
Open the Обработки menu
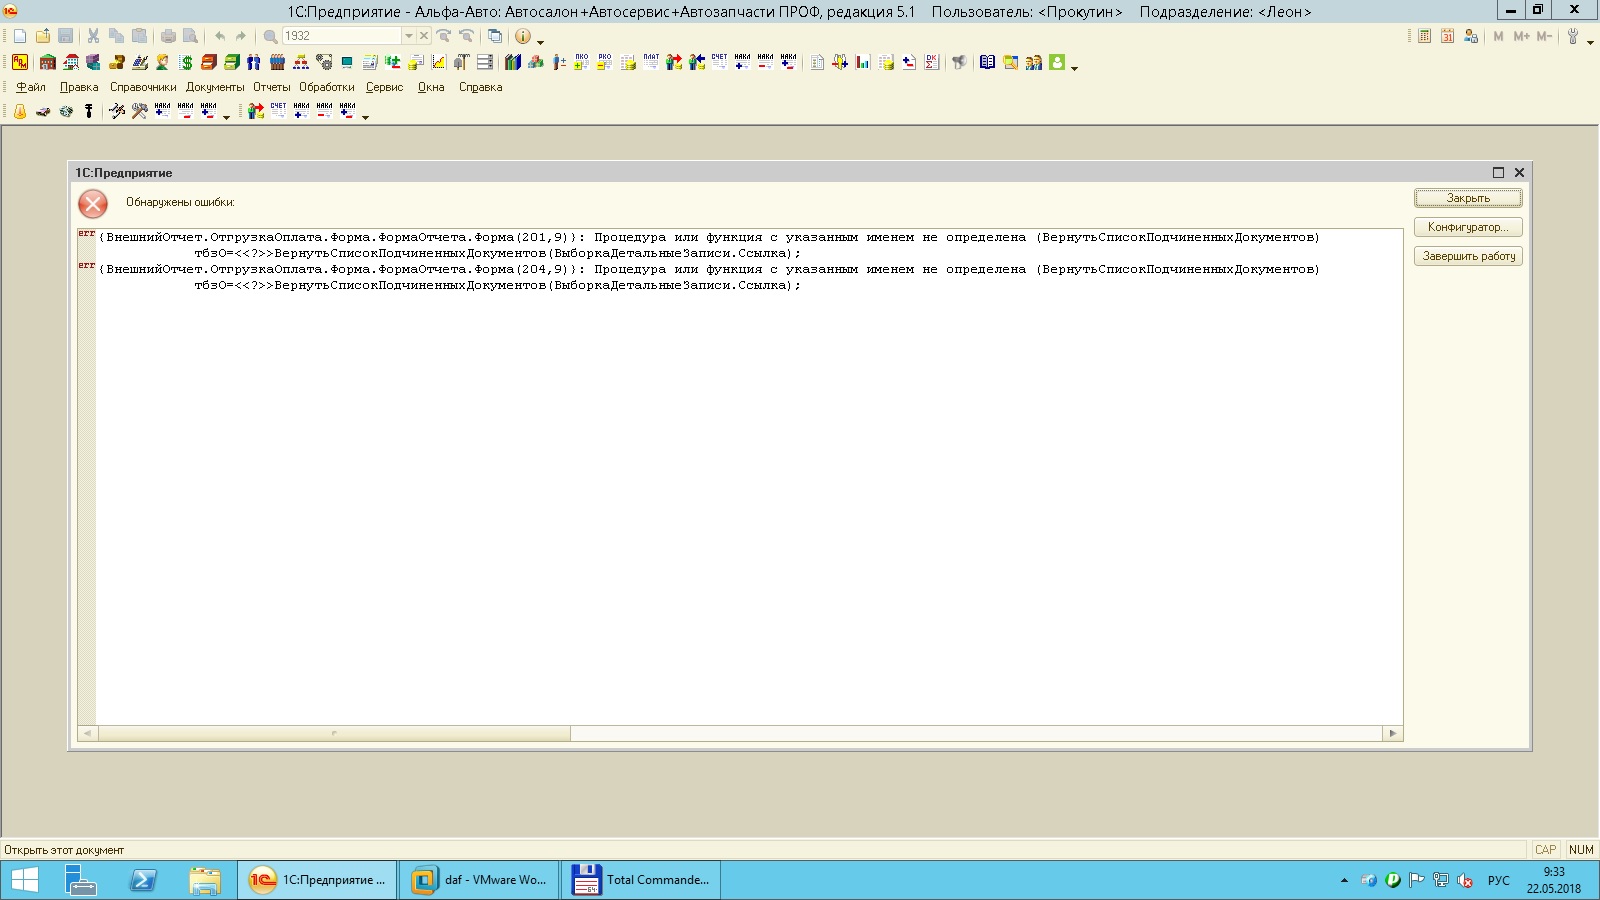tap(327, 87)
